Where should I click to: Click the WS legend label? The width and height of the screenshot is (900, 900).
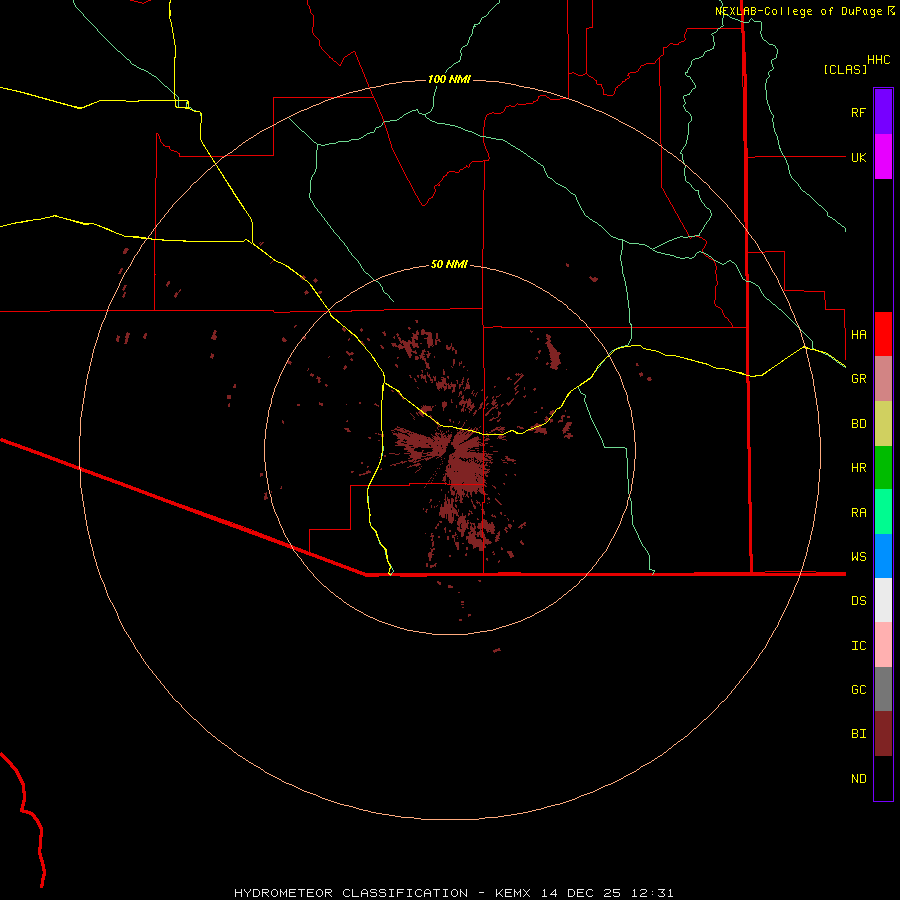[x=858, y=557]
